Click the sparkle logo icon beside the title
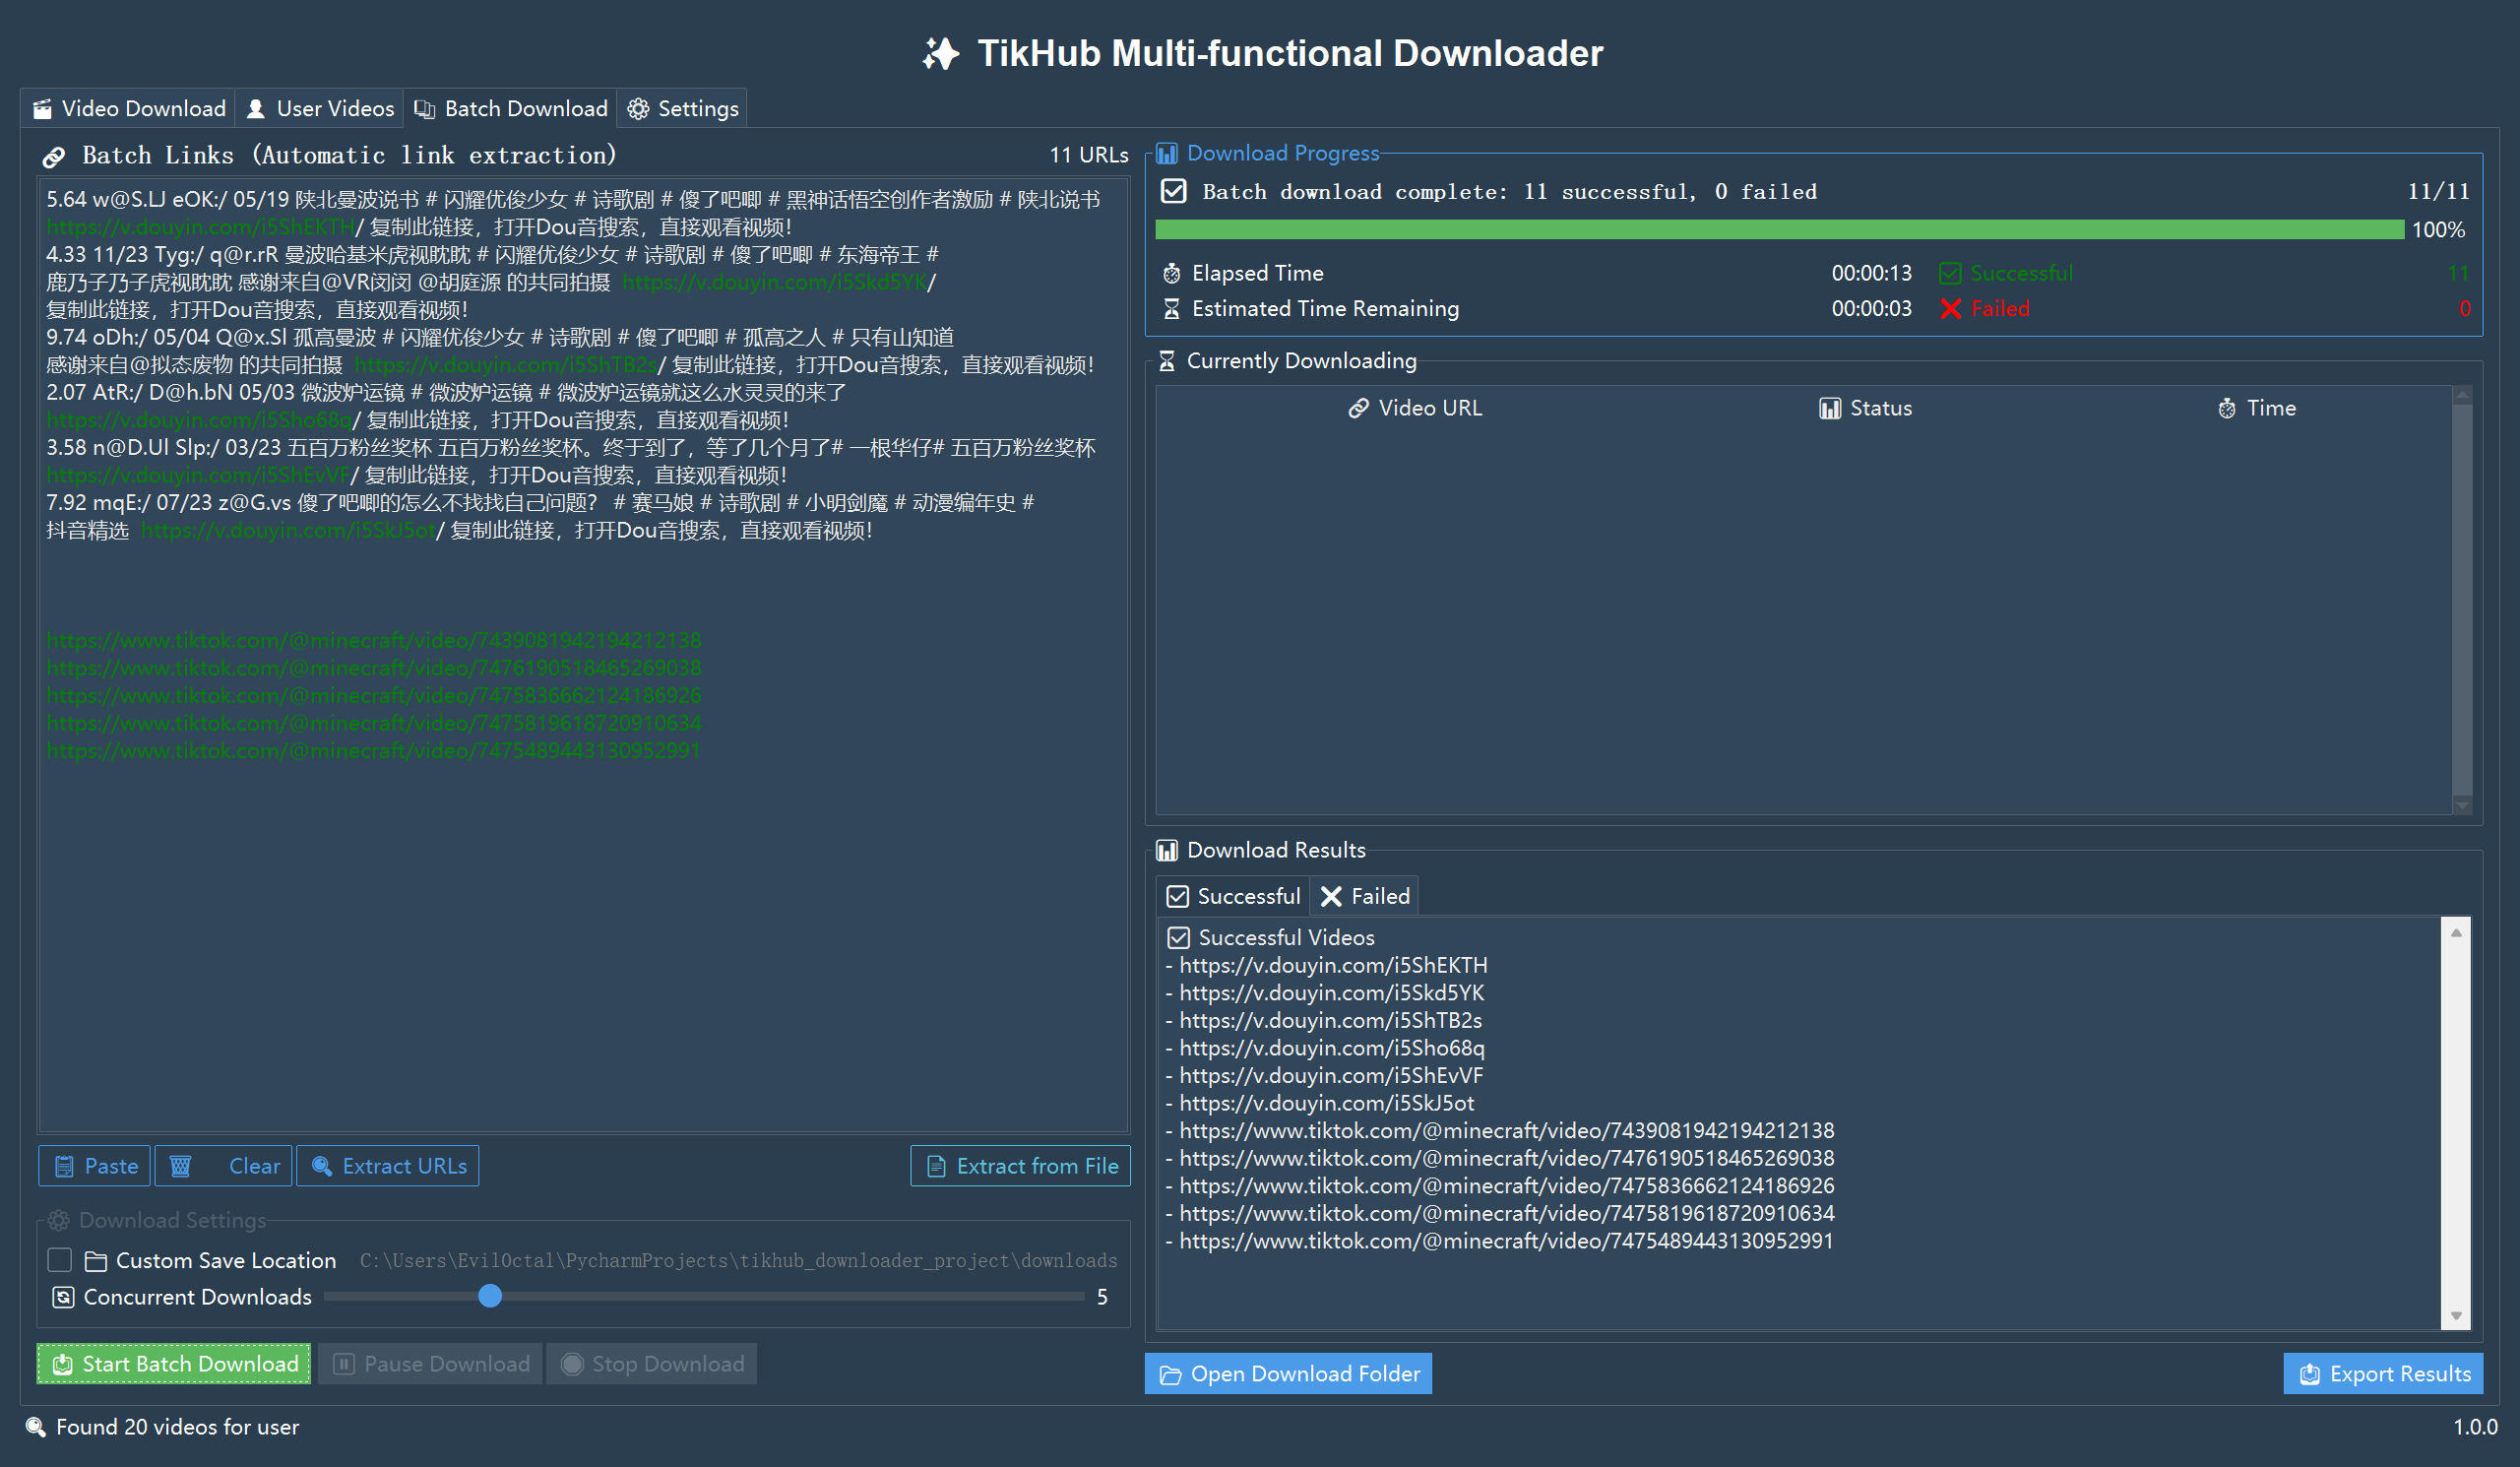This screenshot has height=1467, width=2520. click(940, 53)
